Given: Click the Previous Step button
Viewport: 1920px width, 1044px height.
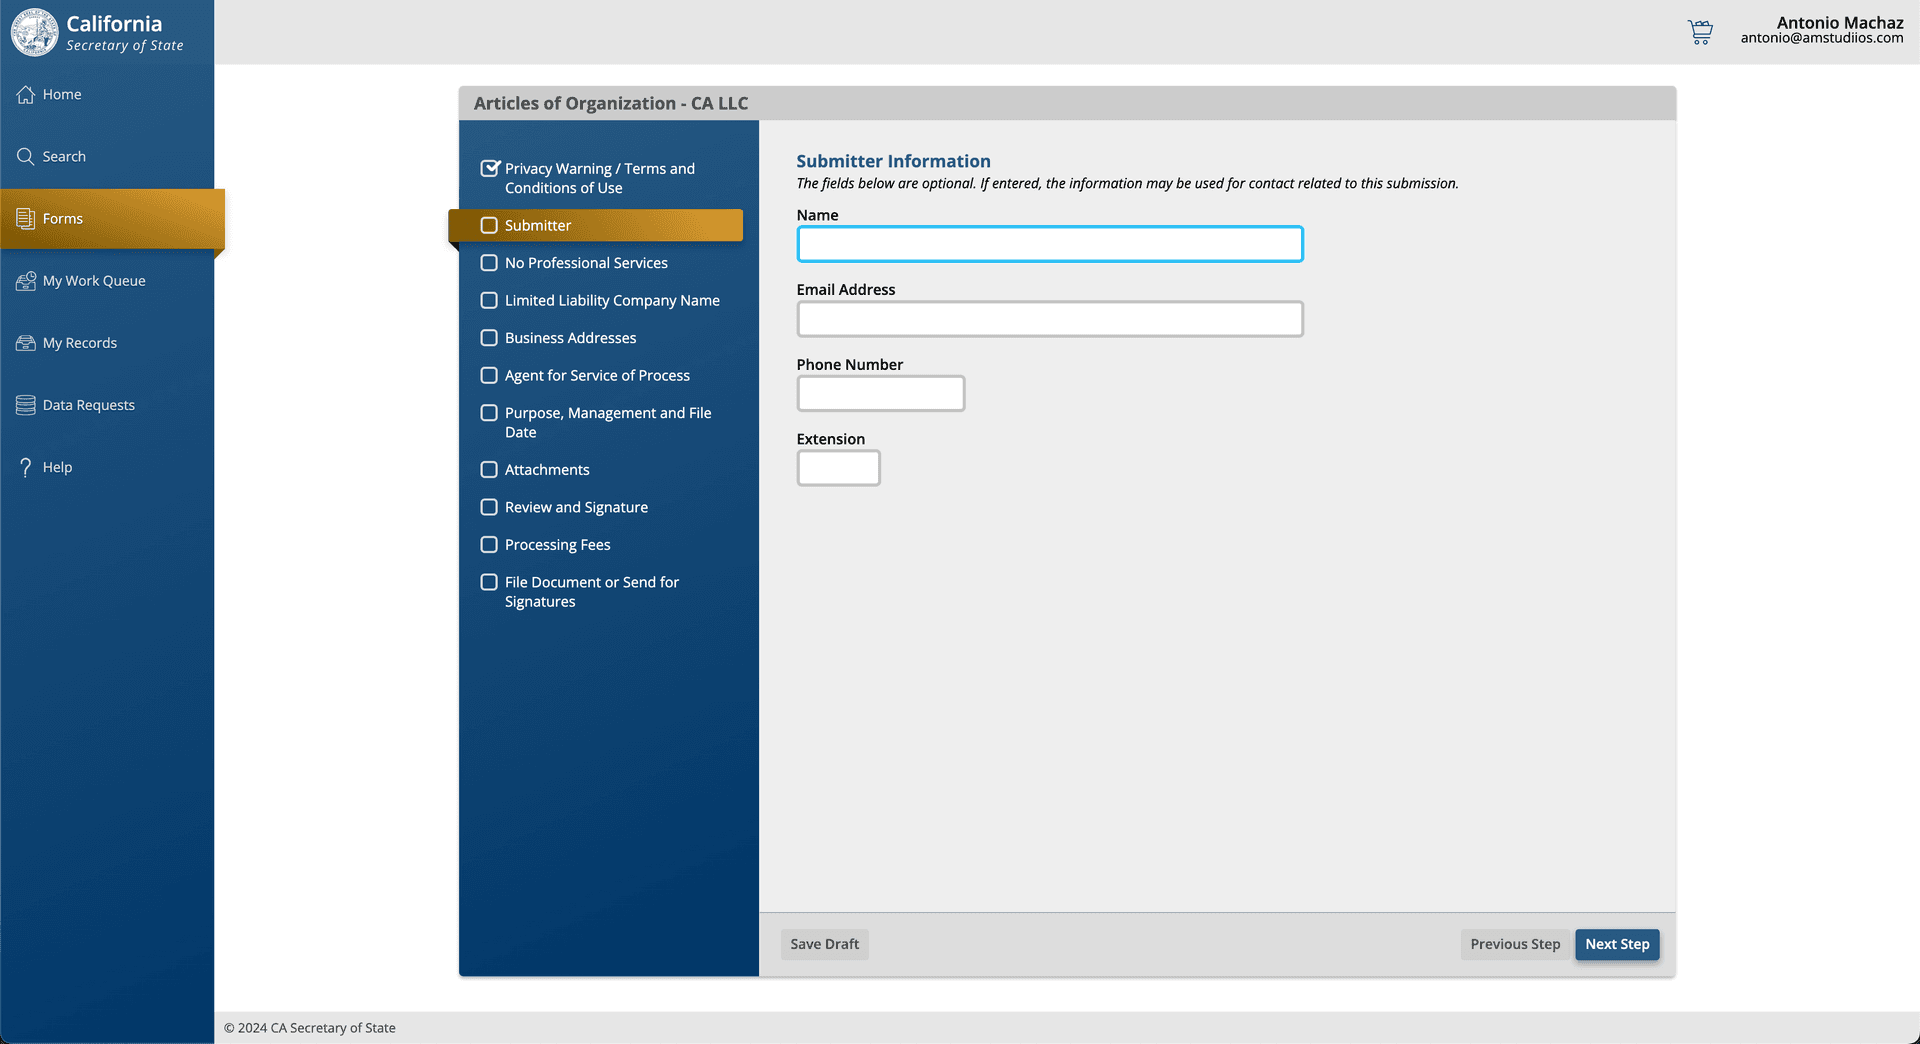Looking at the screenshot, I should 1514,944.
